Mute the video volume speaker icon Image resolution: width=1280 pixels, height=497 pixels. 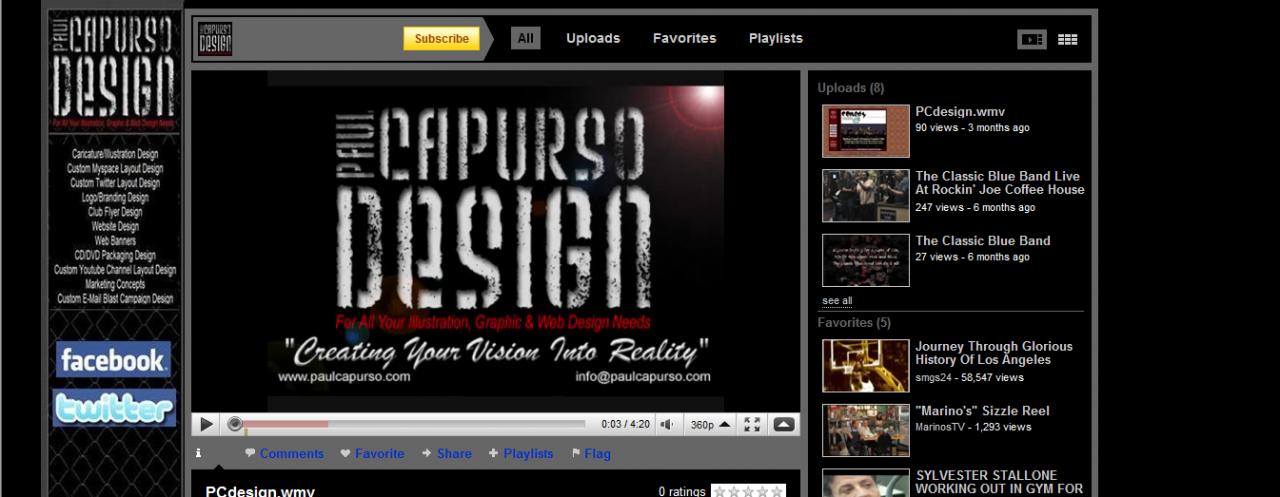[667, 424]
